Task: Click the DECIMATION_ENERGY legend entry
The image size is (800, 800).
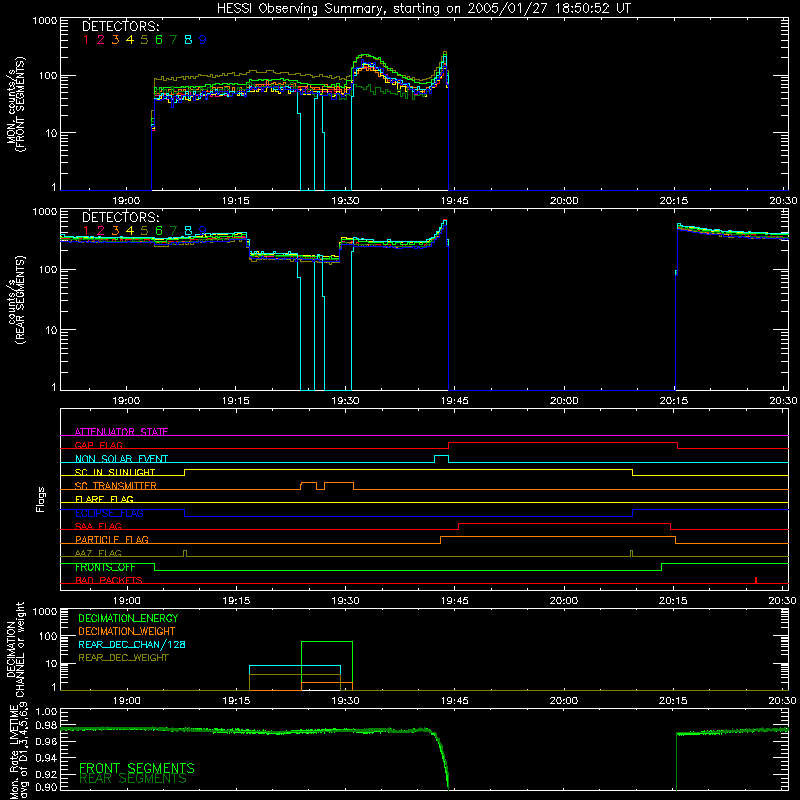Action: point(128,618)
